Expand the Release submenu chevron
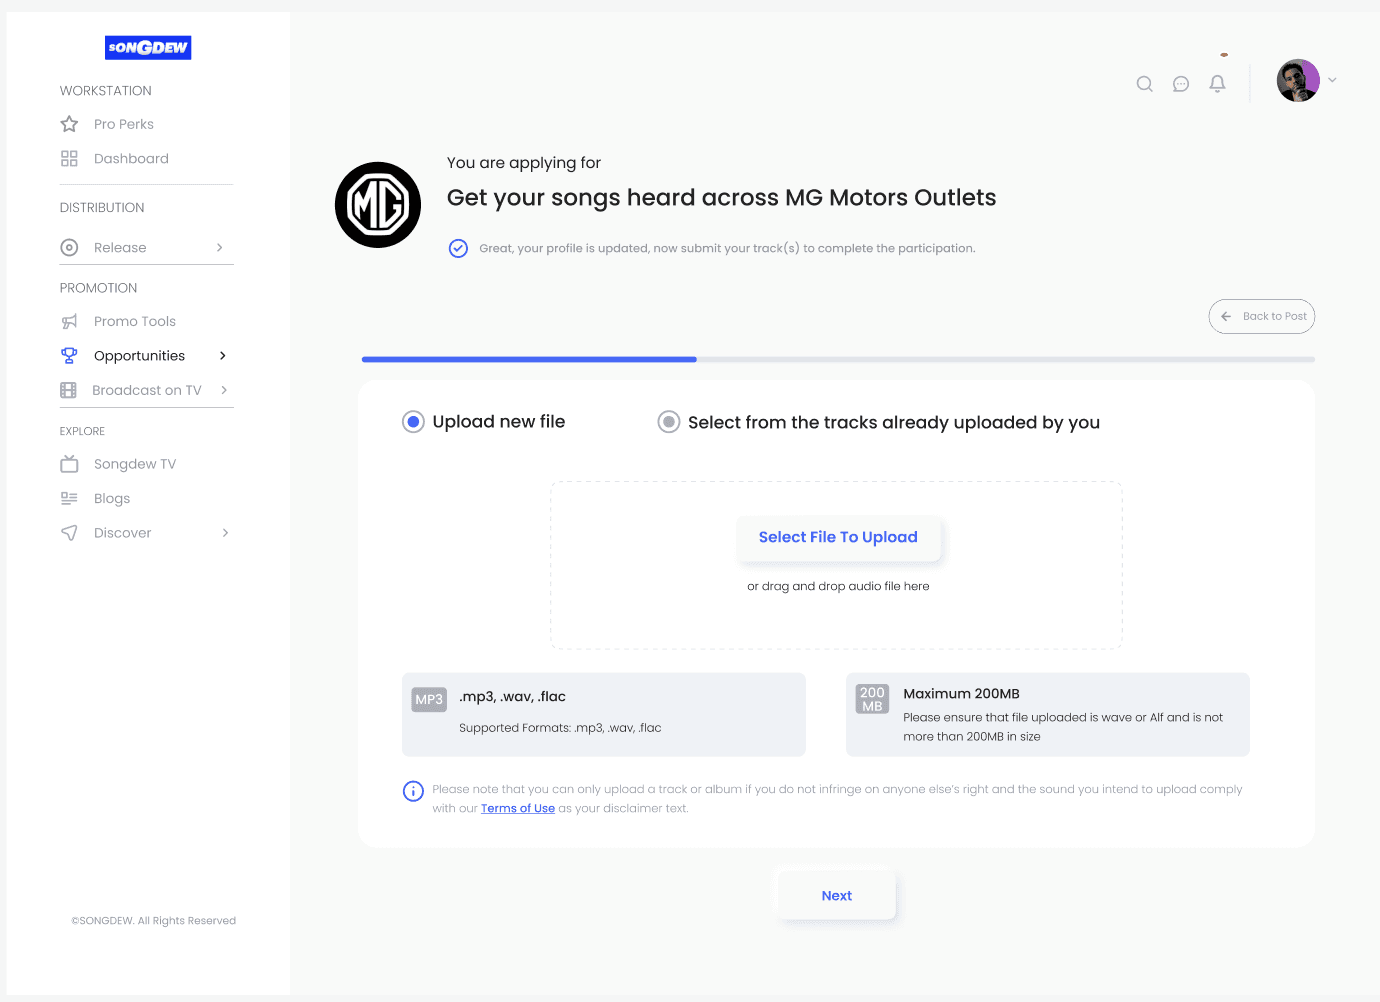The height and width of the screenshot is (1002, 1380). [220, 247]
